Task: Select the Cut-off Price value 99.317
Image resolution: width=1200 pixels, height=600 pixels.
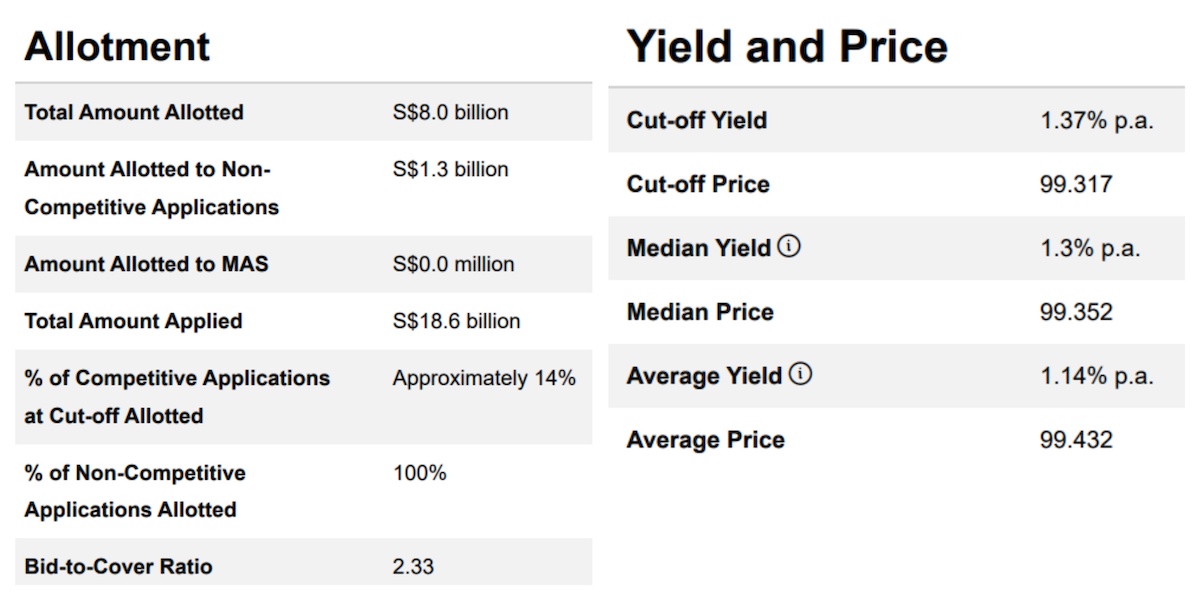Action: (1076, 185)
